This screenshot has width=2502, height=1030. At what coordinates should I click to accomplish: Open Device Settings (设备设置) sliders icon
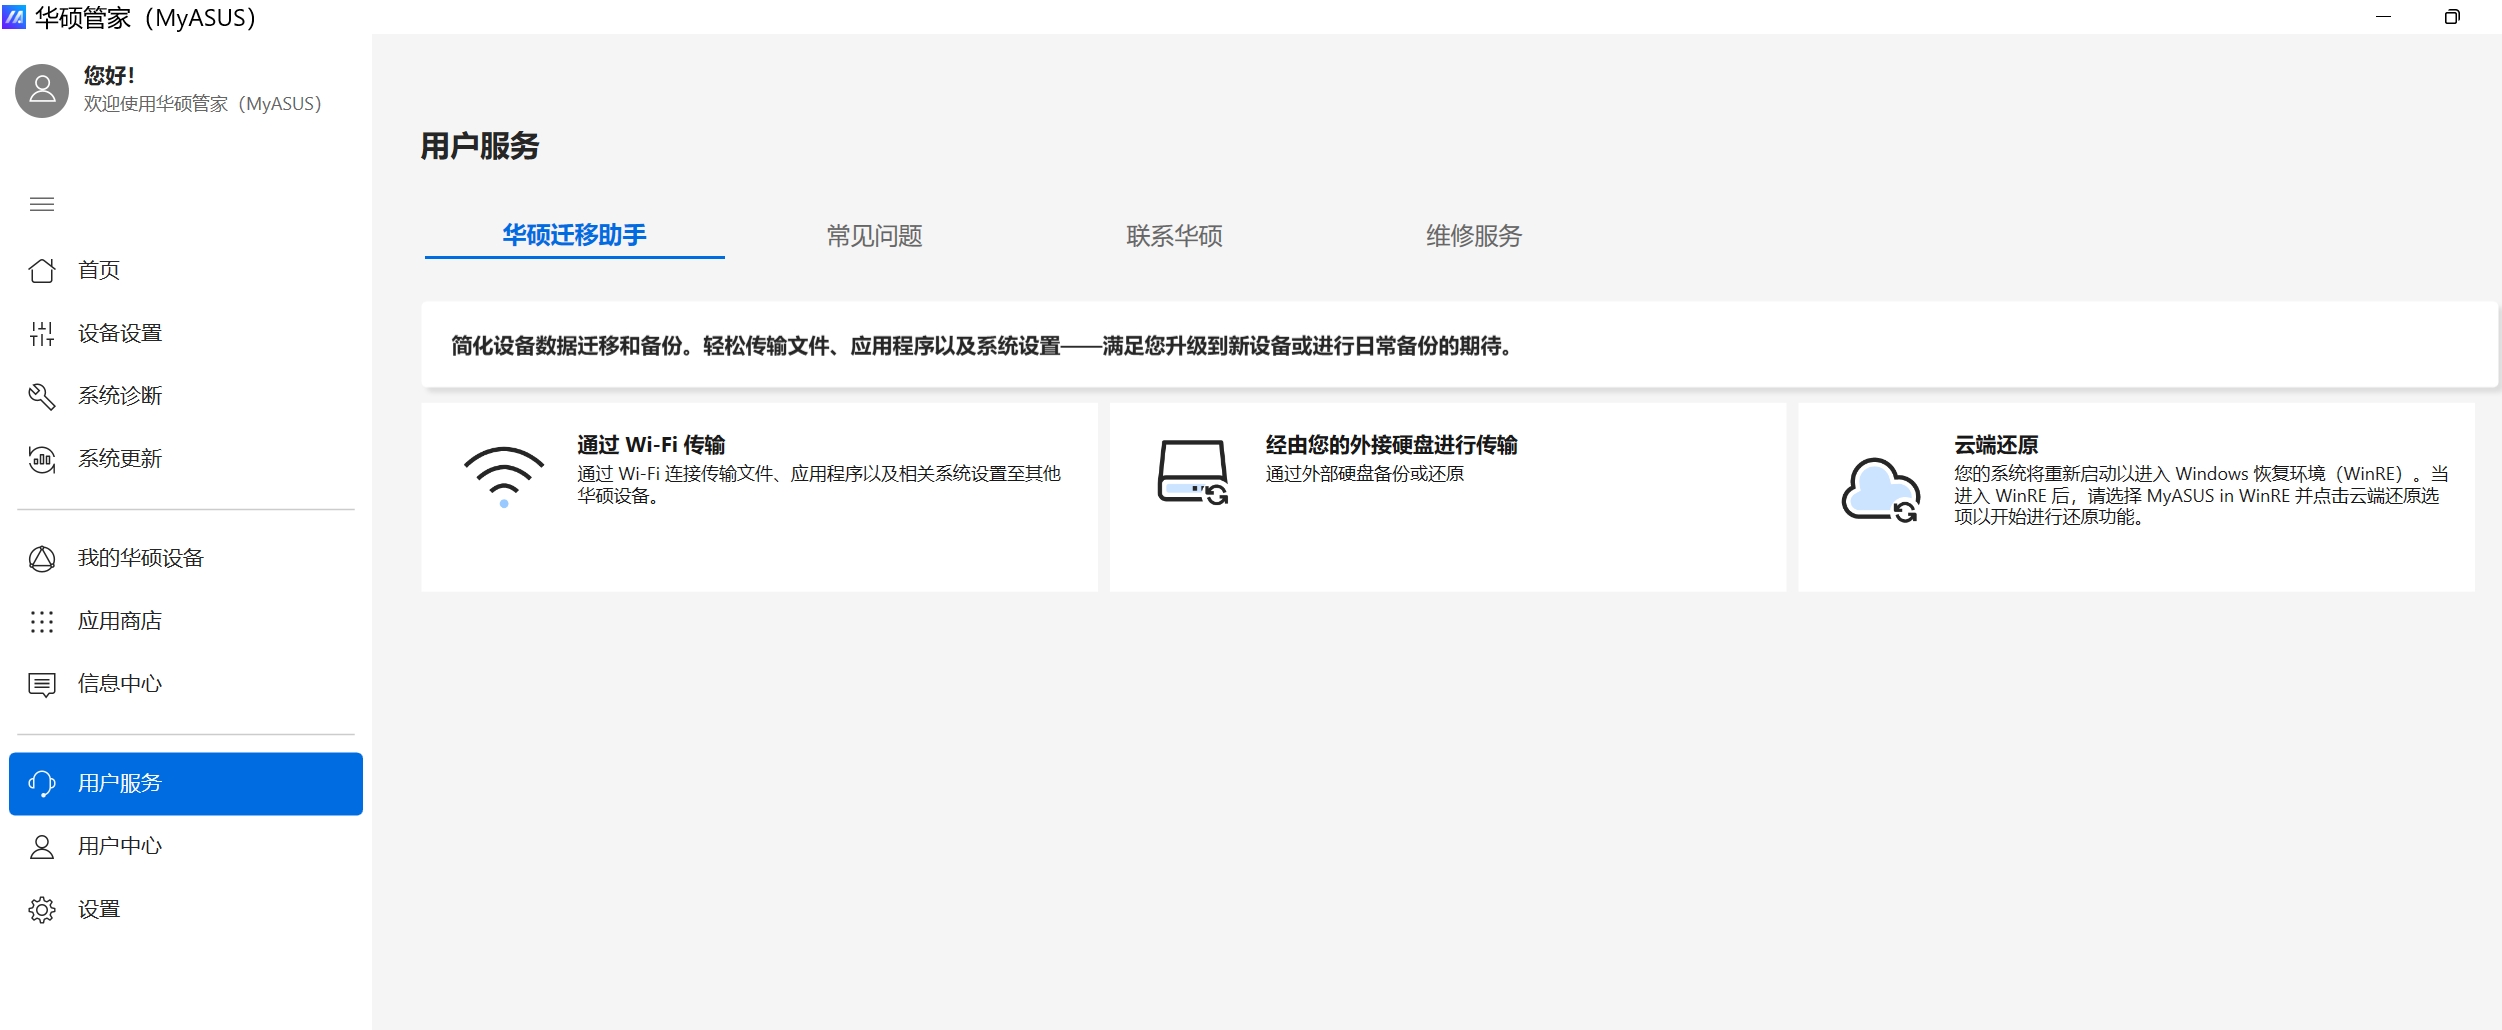pyautogui.click(x=42, y=334)
